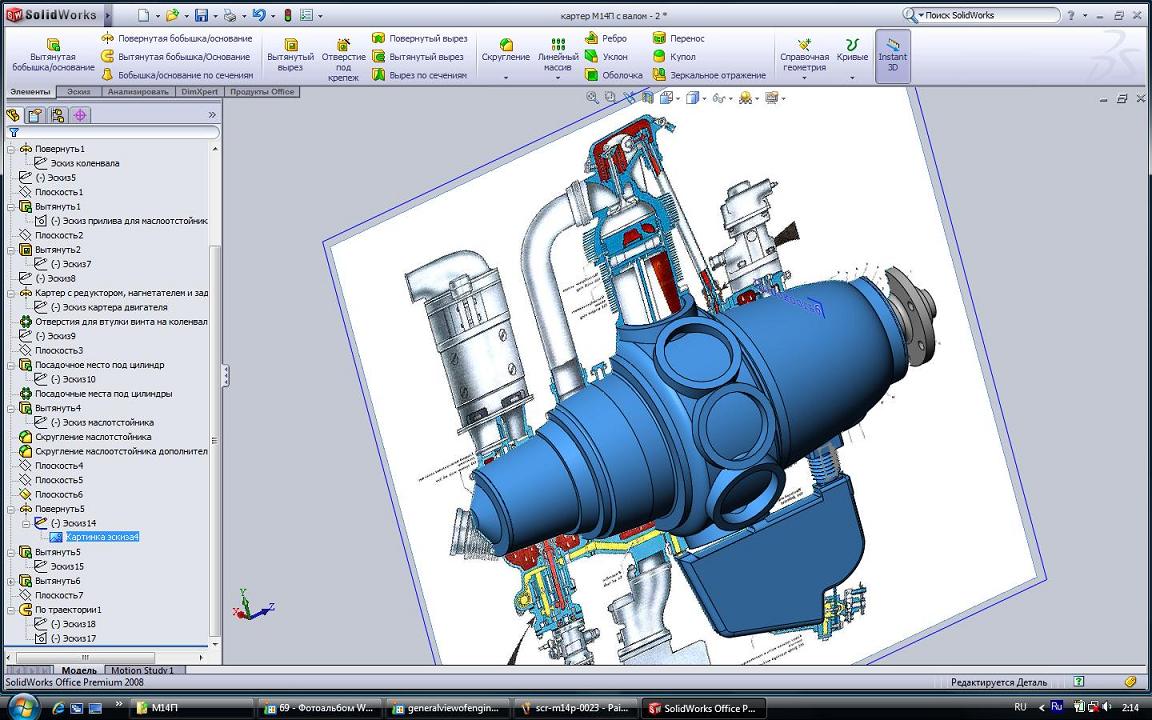The image size is (1152, 720).
Task: Switch to the Анализировать ribbon tab
Action: [138, 92]
